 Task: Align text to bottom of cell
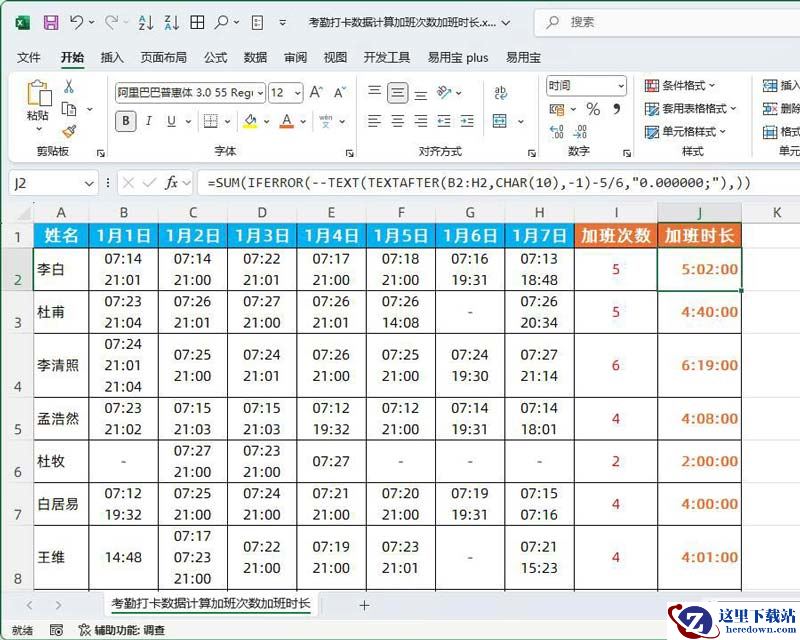[420, 93]
